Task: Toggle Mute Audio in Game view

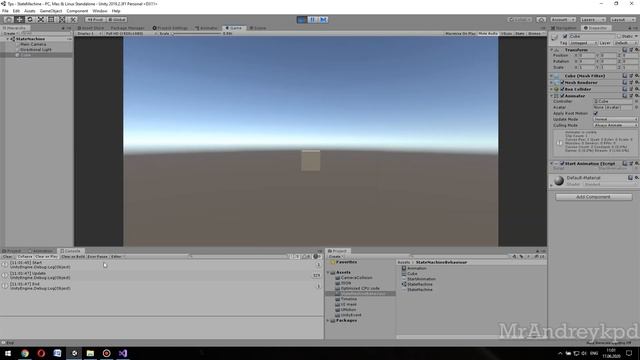Action: click(488, 33)
